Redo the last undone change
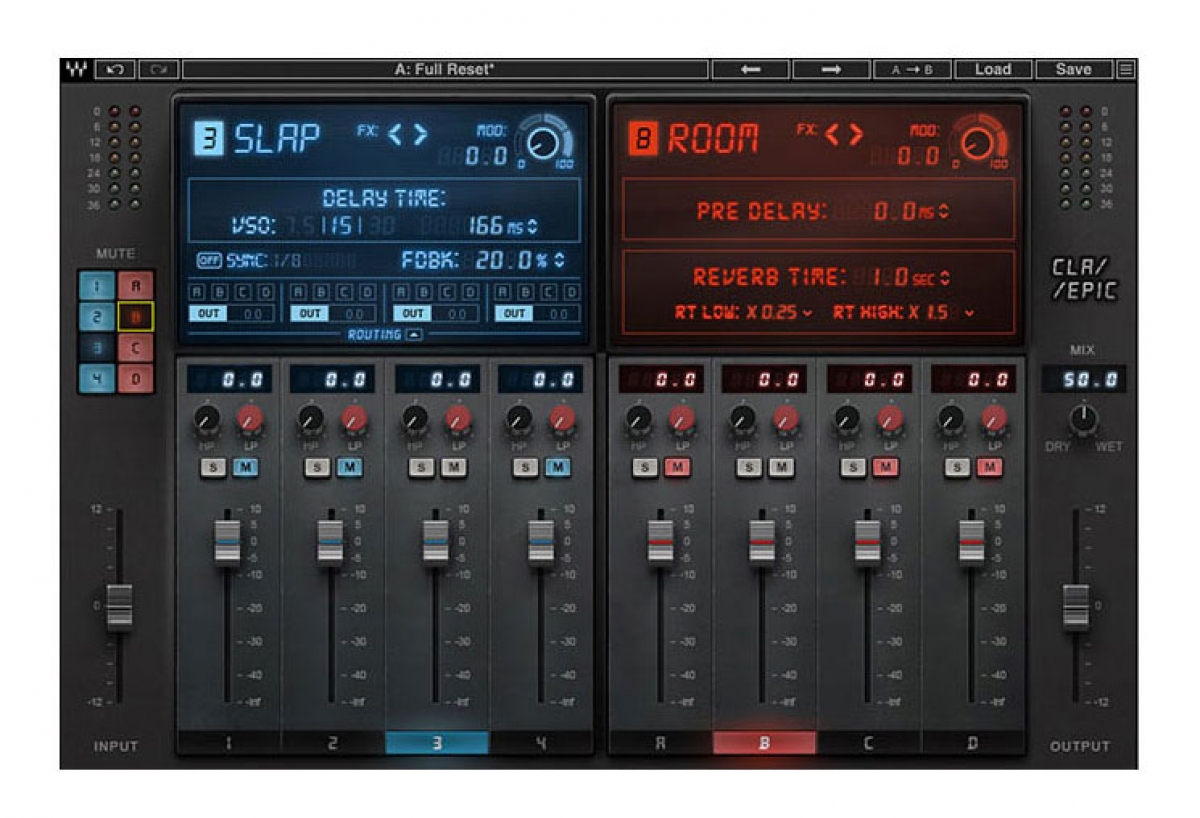1200x818 pixels. tap(158, 70)
